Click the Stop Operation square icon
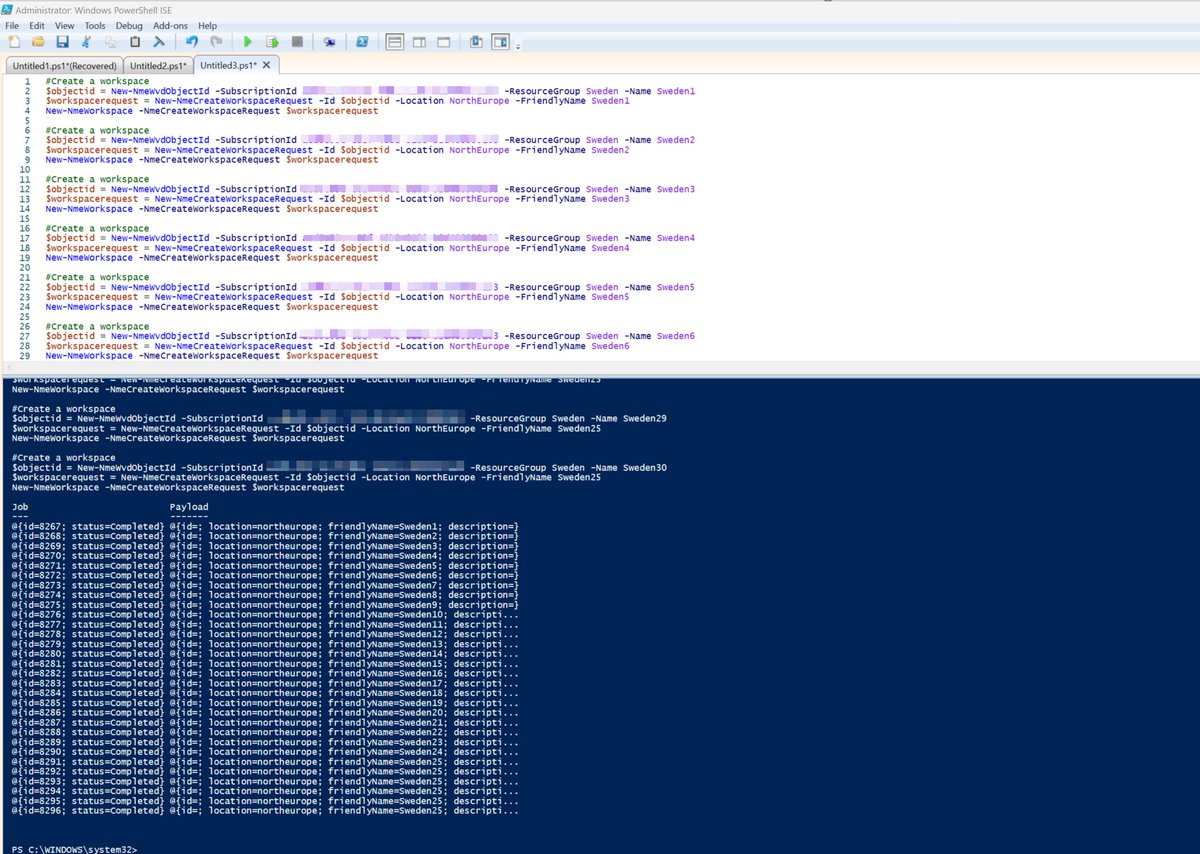 pyautogui.click(x=297, y=42)
